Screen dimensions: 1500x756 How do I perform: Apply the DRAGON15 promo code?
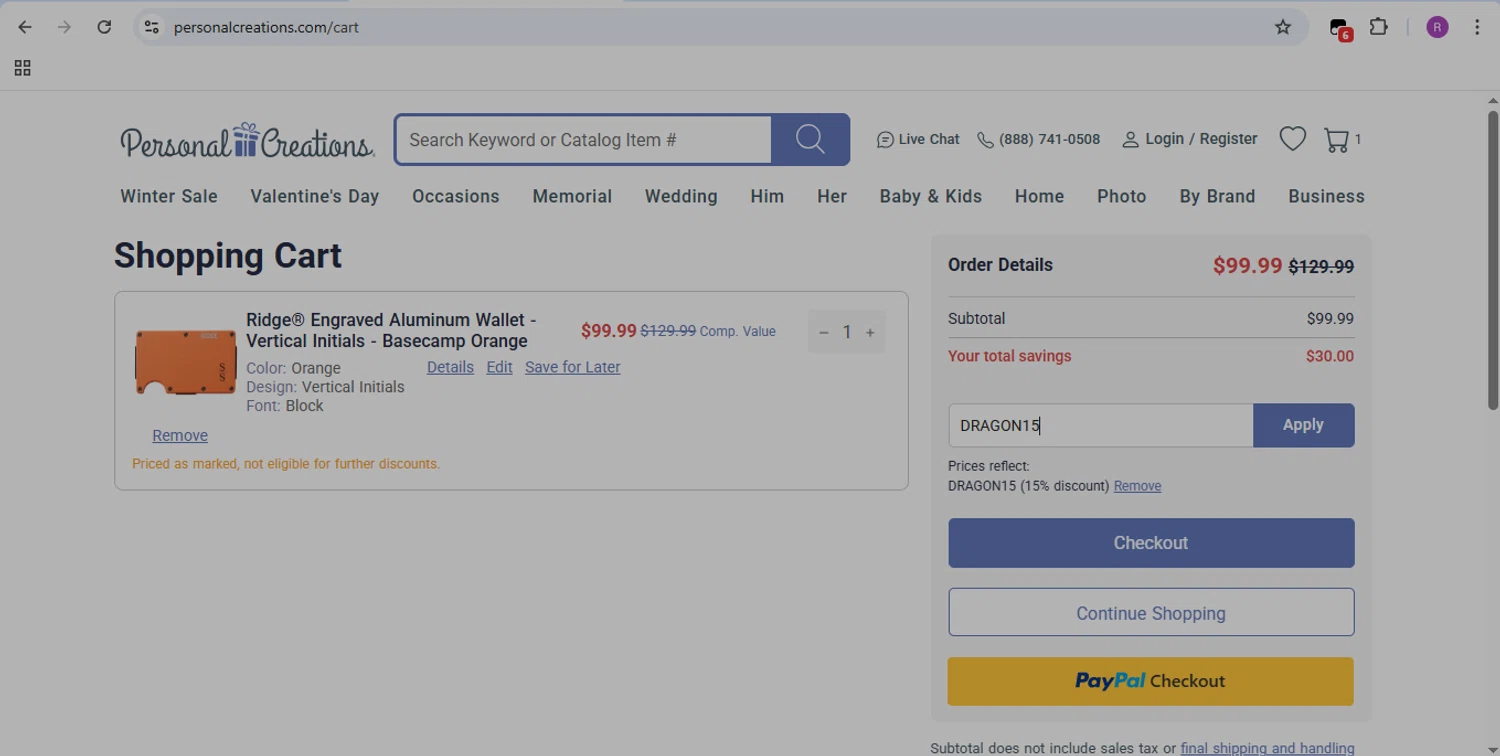point(1303,425)
